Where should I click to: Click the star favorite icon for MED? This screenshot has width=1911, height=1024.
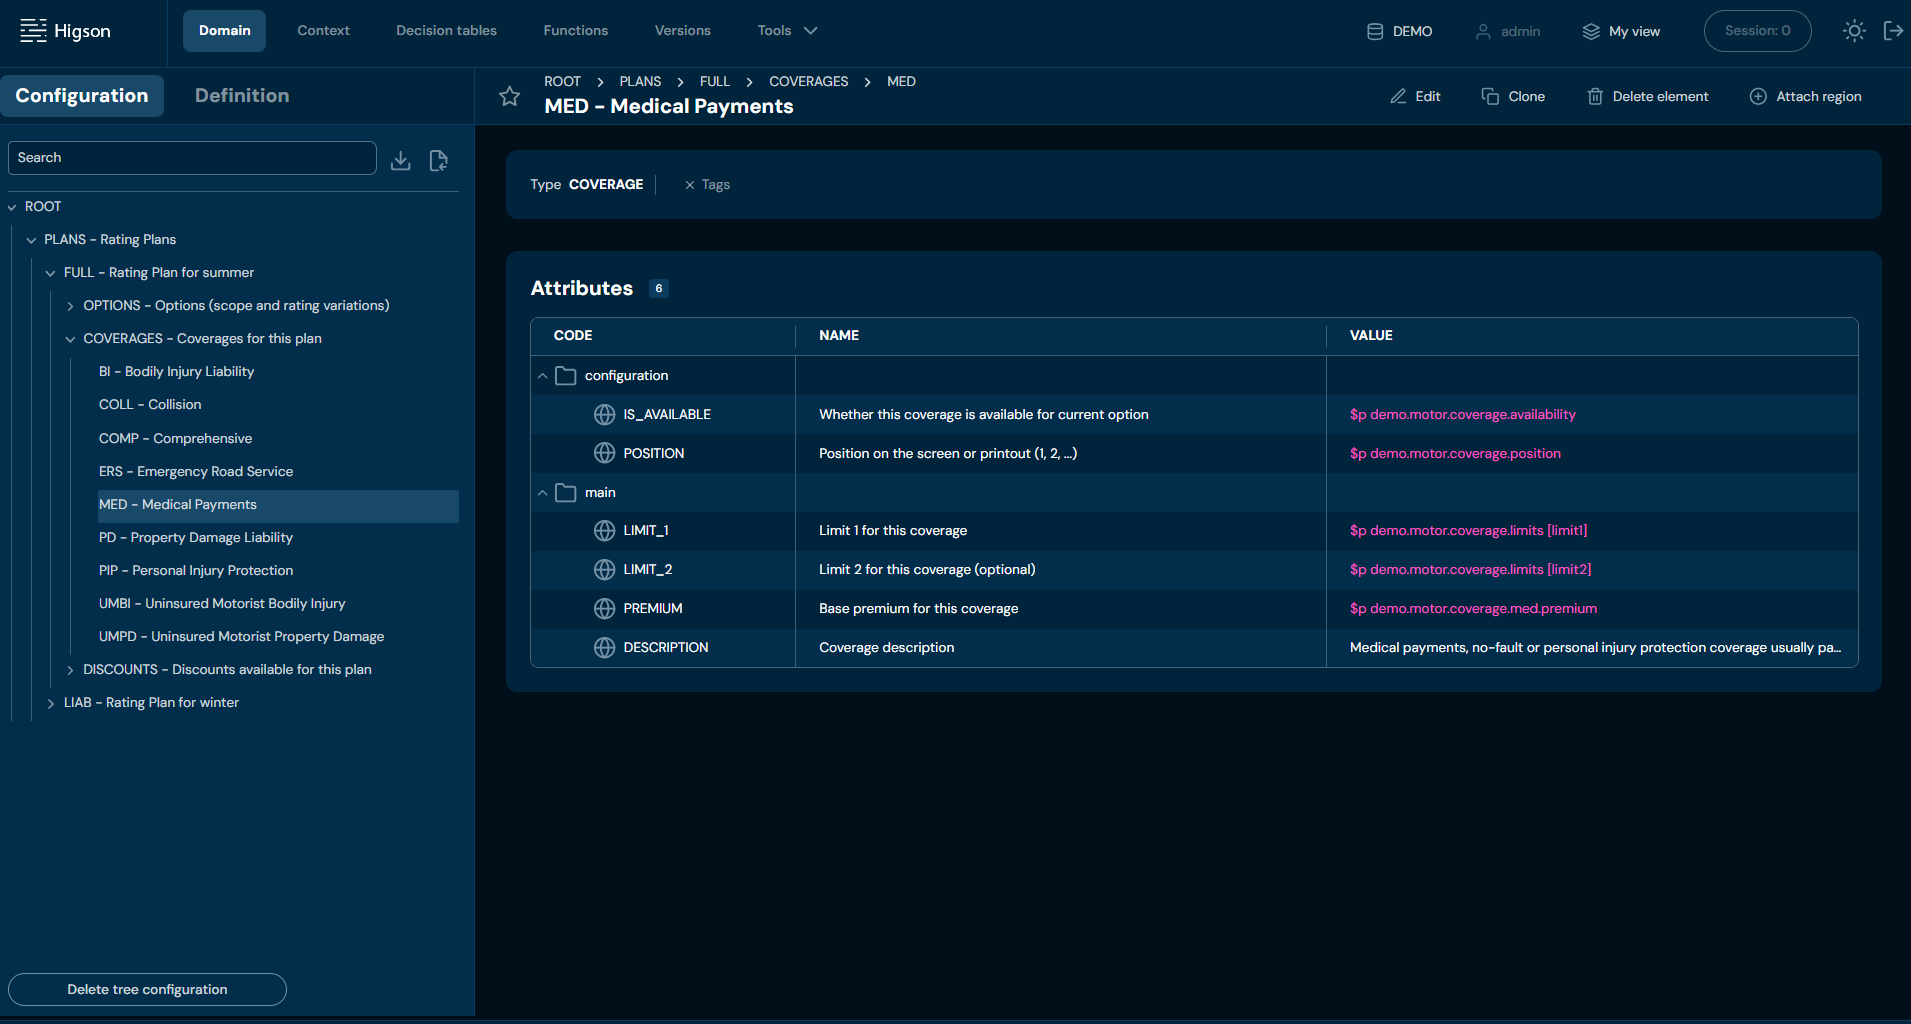(510, 96)
